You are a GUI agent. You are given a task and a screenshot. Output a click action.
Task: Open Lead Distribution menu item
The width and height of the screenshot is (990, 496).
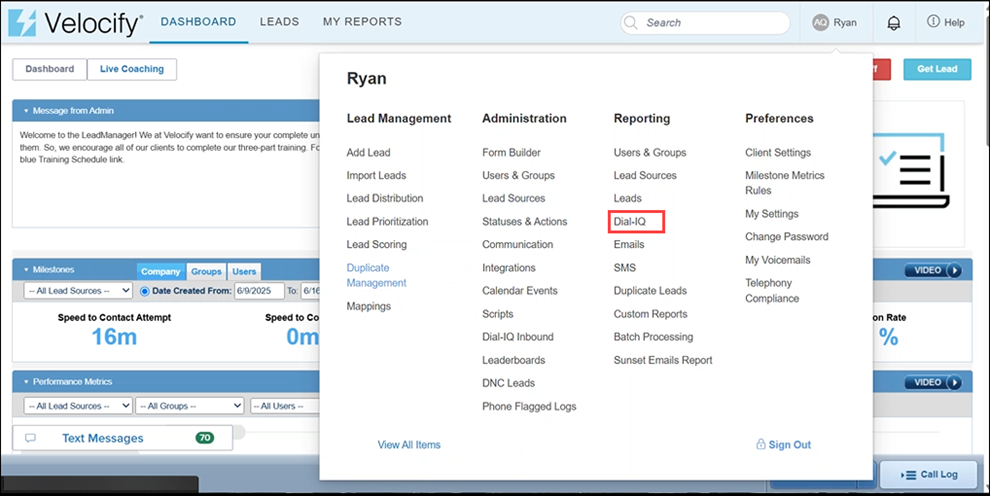[385, 198]
